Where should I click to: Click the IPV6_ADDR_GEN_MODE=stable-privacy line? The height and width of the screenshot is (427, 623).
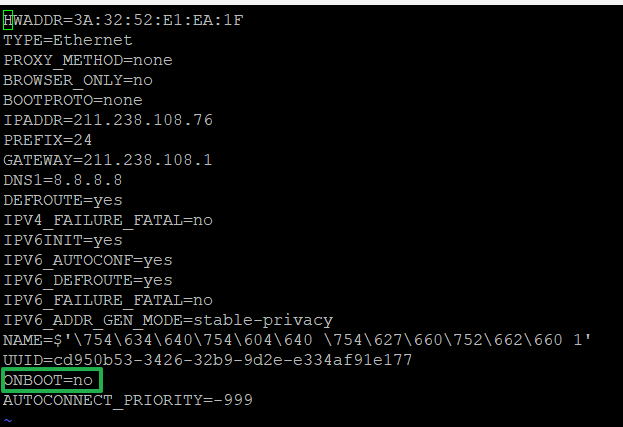(x=168, y=320)
